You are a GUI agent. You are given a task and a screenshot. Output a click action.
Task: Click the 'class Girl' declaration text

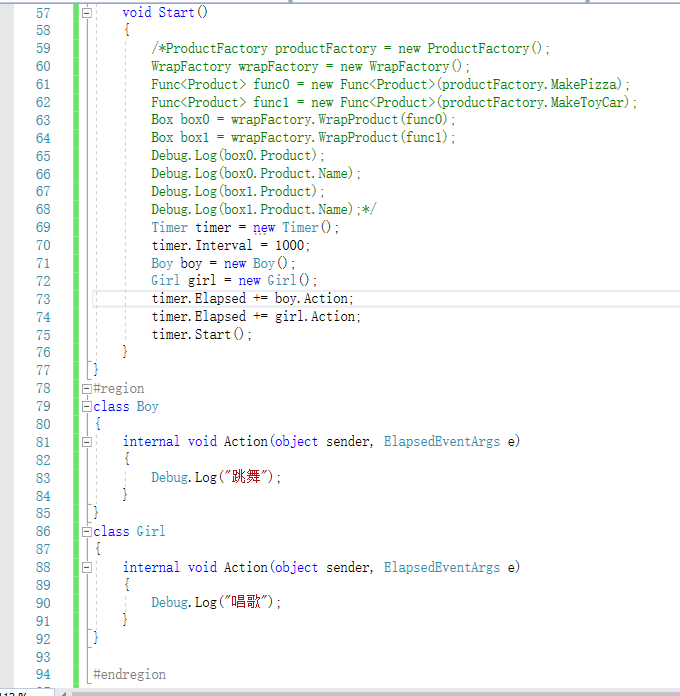(x=129, y=531)
